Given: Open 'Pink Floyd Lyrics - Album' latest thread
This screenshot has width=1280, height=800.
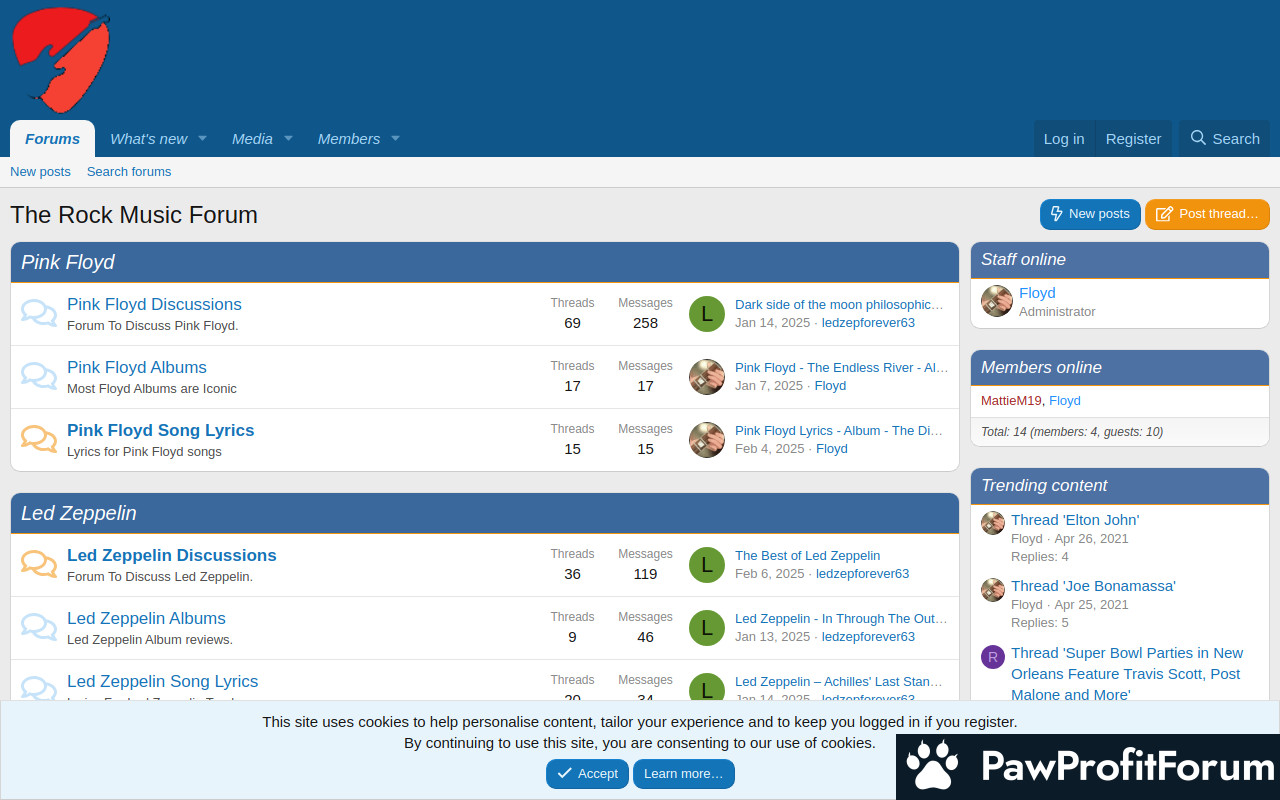Looking at the screenshot, I should coord(839,431).
